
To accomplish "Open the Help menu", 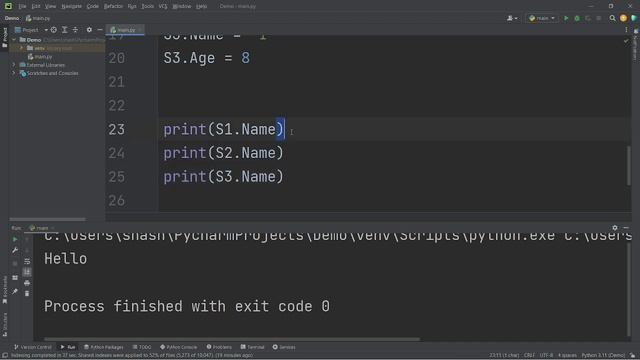I will [x=201, y=6].
